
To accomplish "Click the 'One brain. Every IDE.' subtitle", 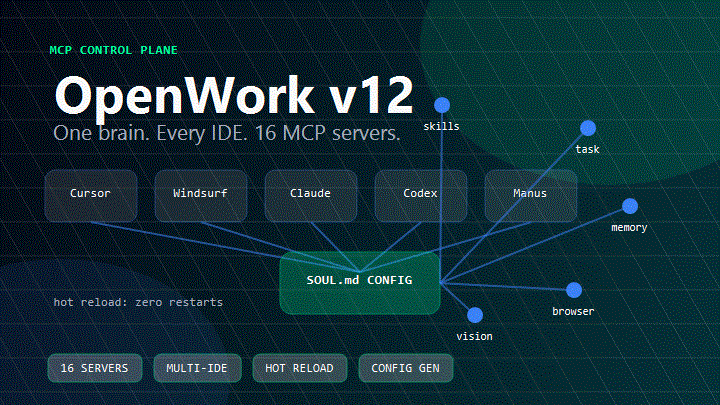I will coord(227,133).
